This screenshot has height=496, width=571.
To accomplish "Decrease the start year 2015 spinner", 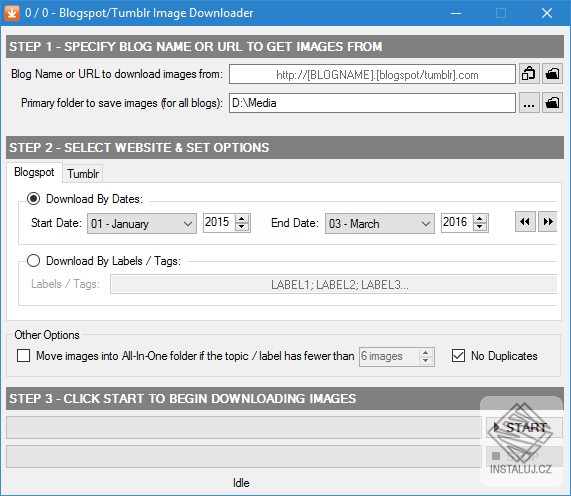I will pyautogui.click(x=242, y=227).
